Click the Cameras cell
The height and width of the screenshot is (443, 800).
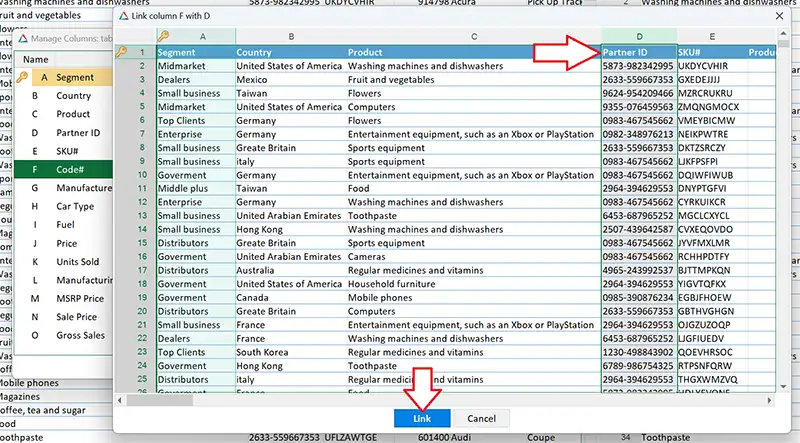474,257
